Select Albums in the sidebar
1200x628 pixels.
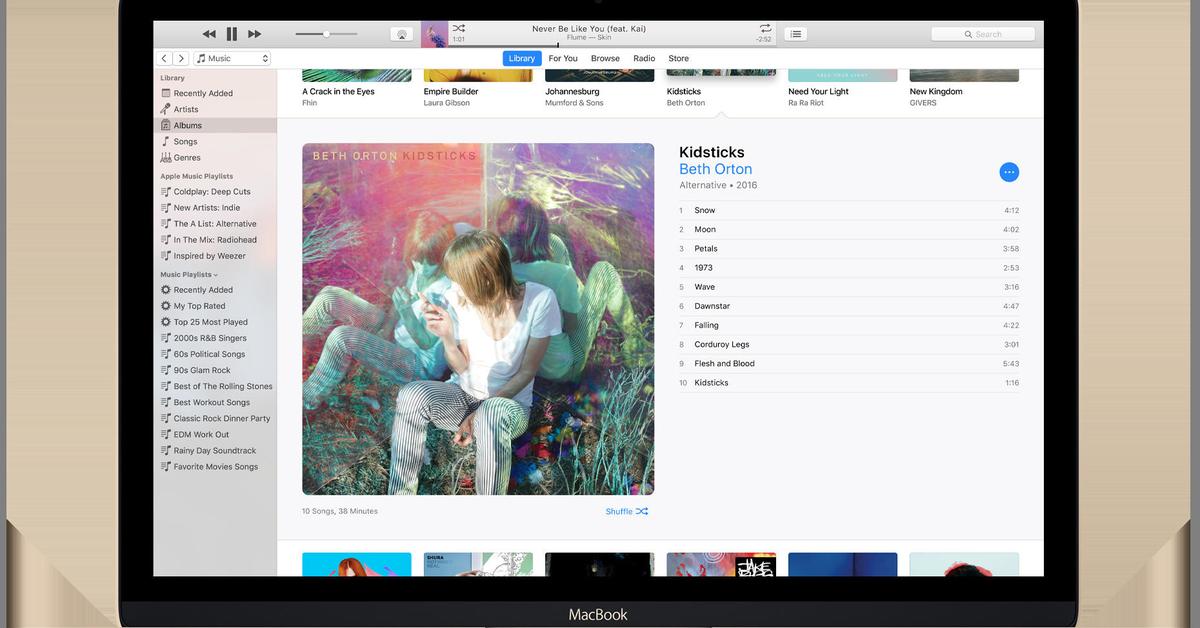click(x=215, y=126)
